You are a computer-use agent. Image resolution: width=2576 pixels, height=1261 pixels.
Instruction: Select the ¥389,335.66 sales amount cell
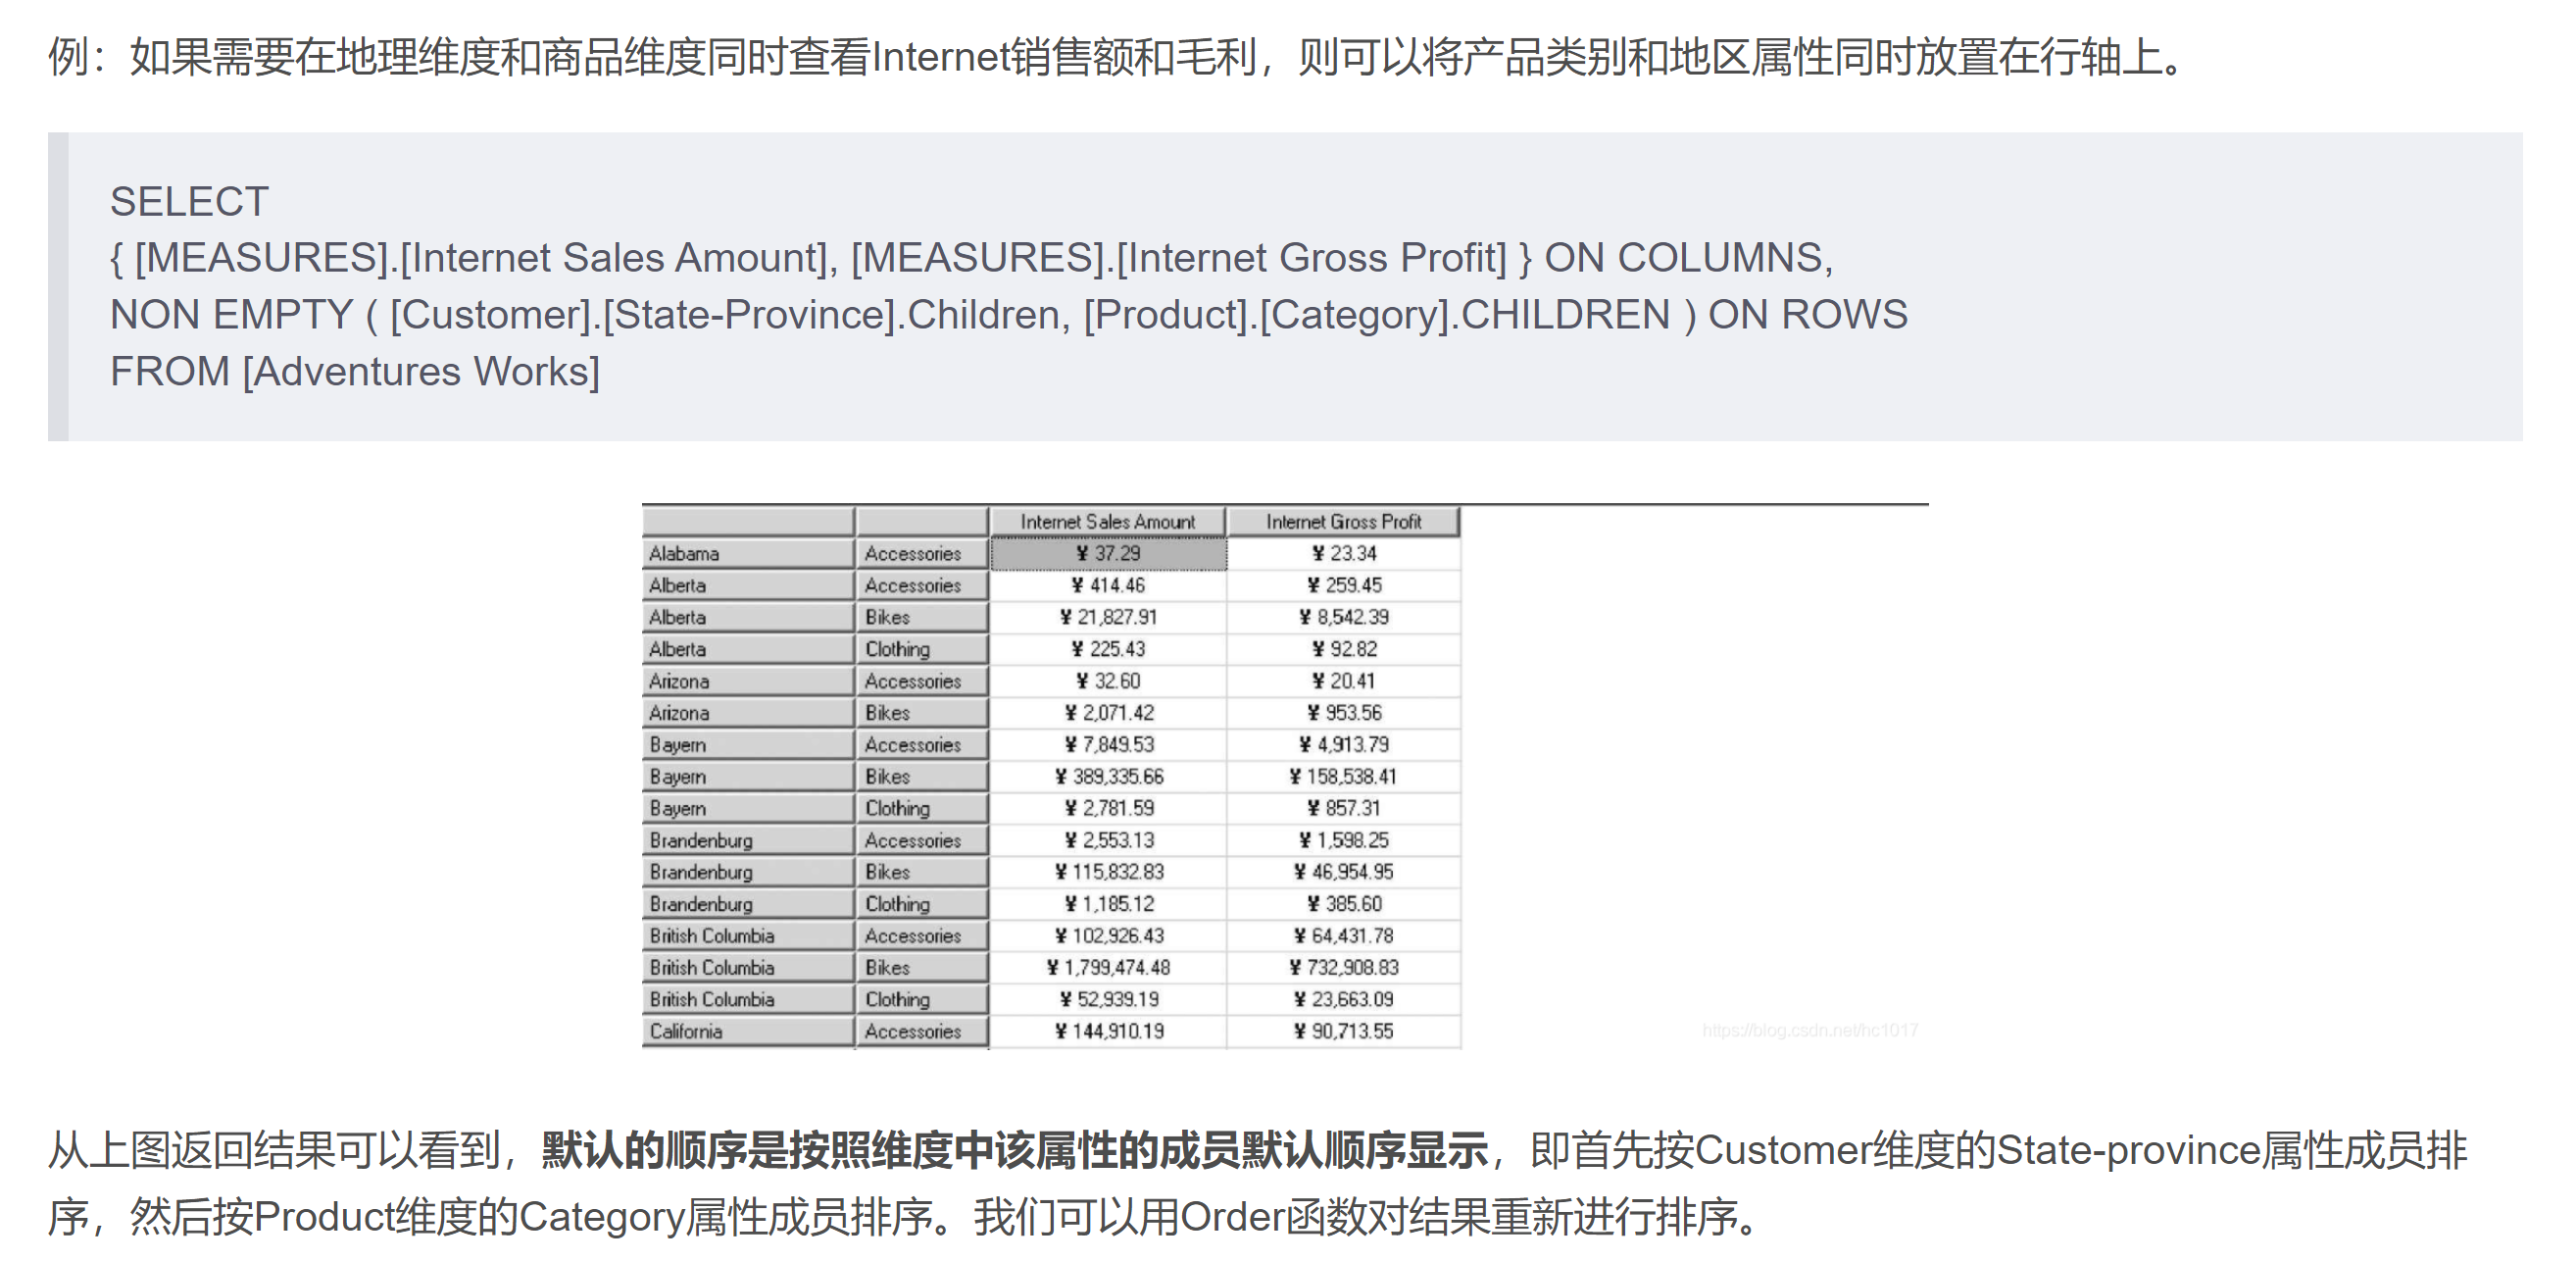(x=1107, y=776)
